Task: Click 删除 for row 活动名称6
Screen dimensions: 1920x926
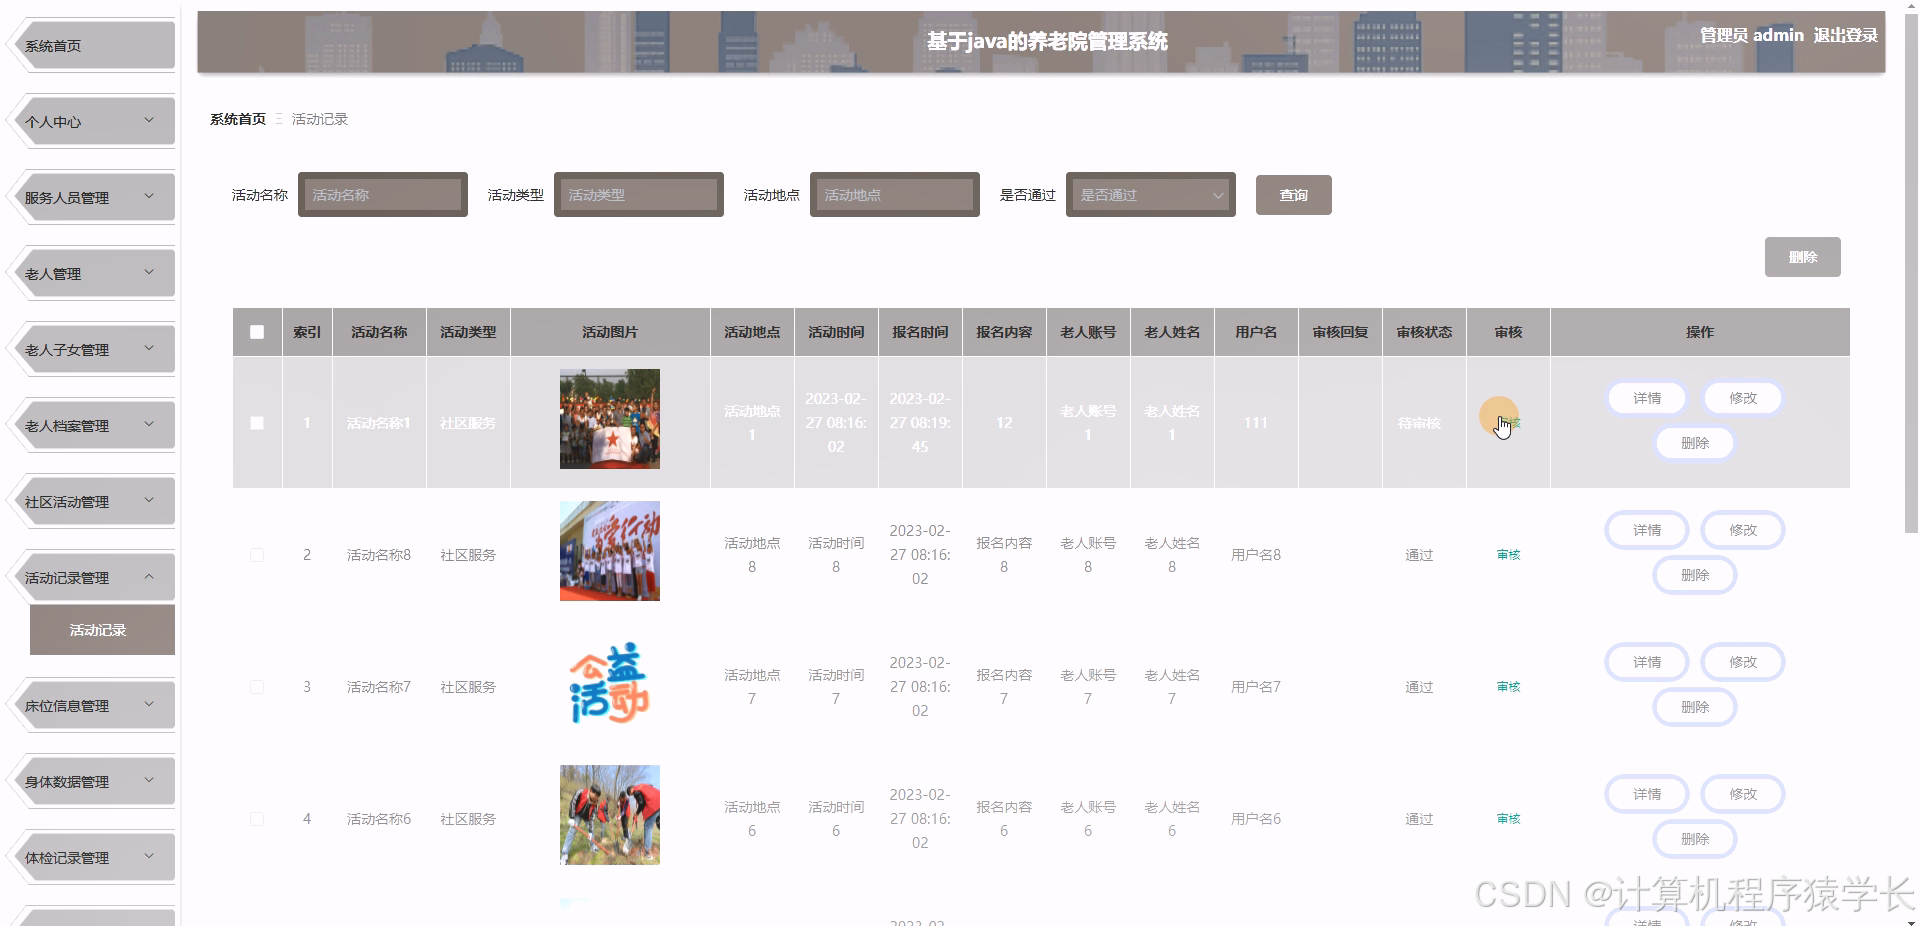Action: [1694, 839]
